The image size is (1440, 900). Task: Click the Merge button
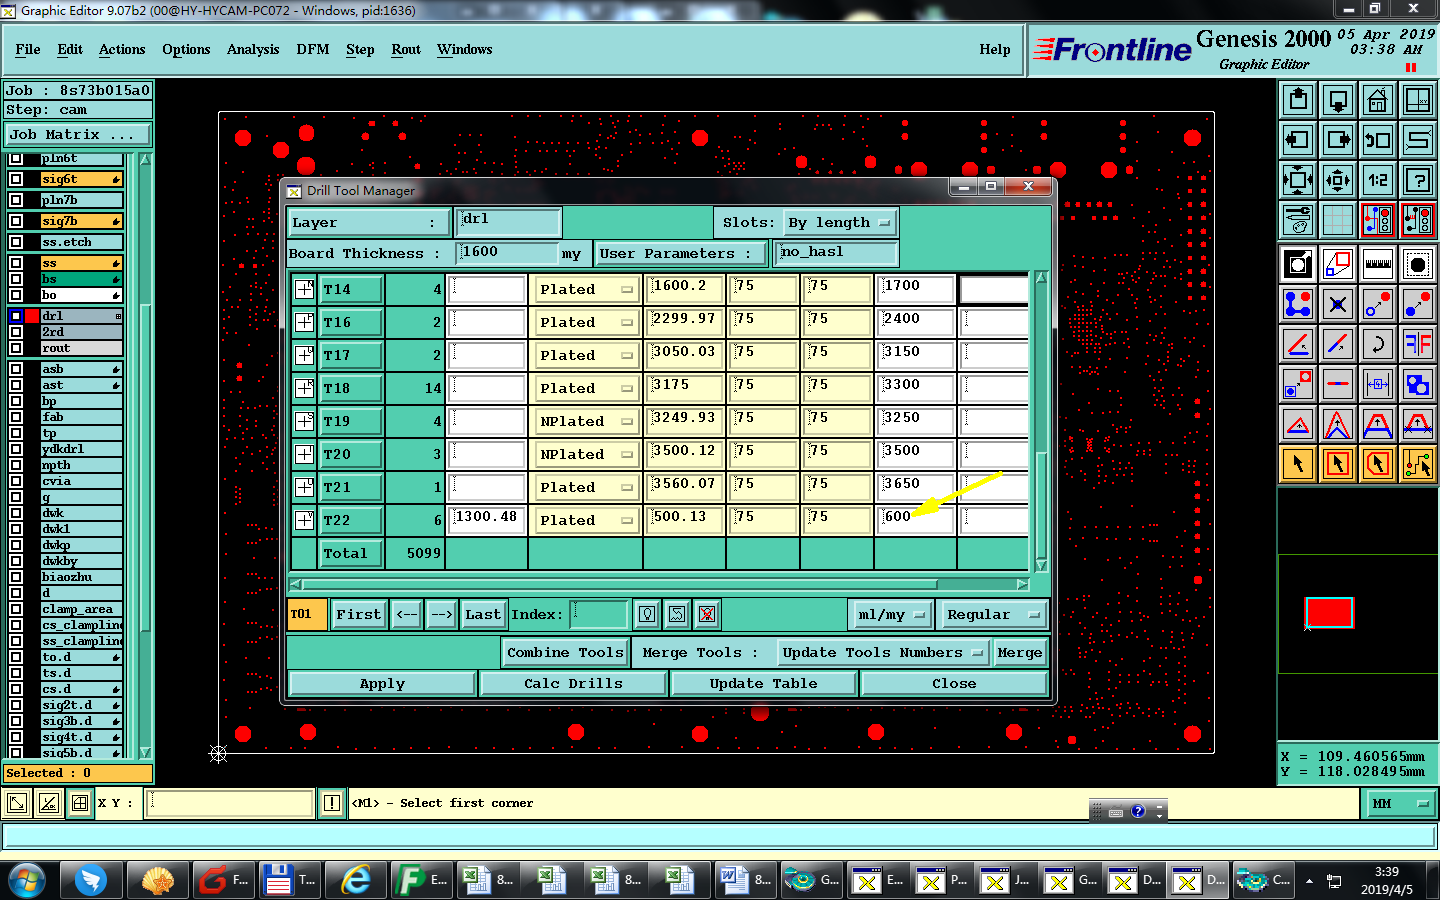click(1020, 652)
